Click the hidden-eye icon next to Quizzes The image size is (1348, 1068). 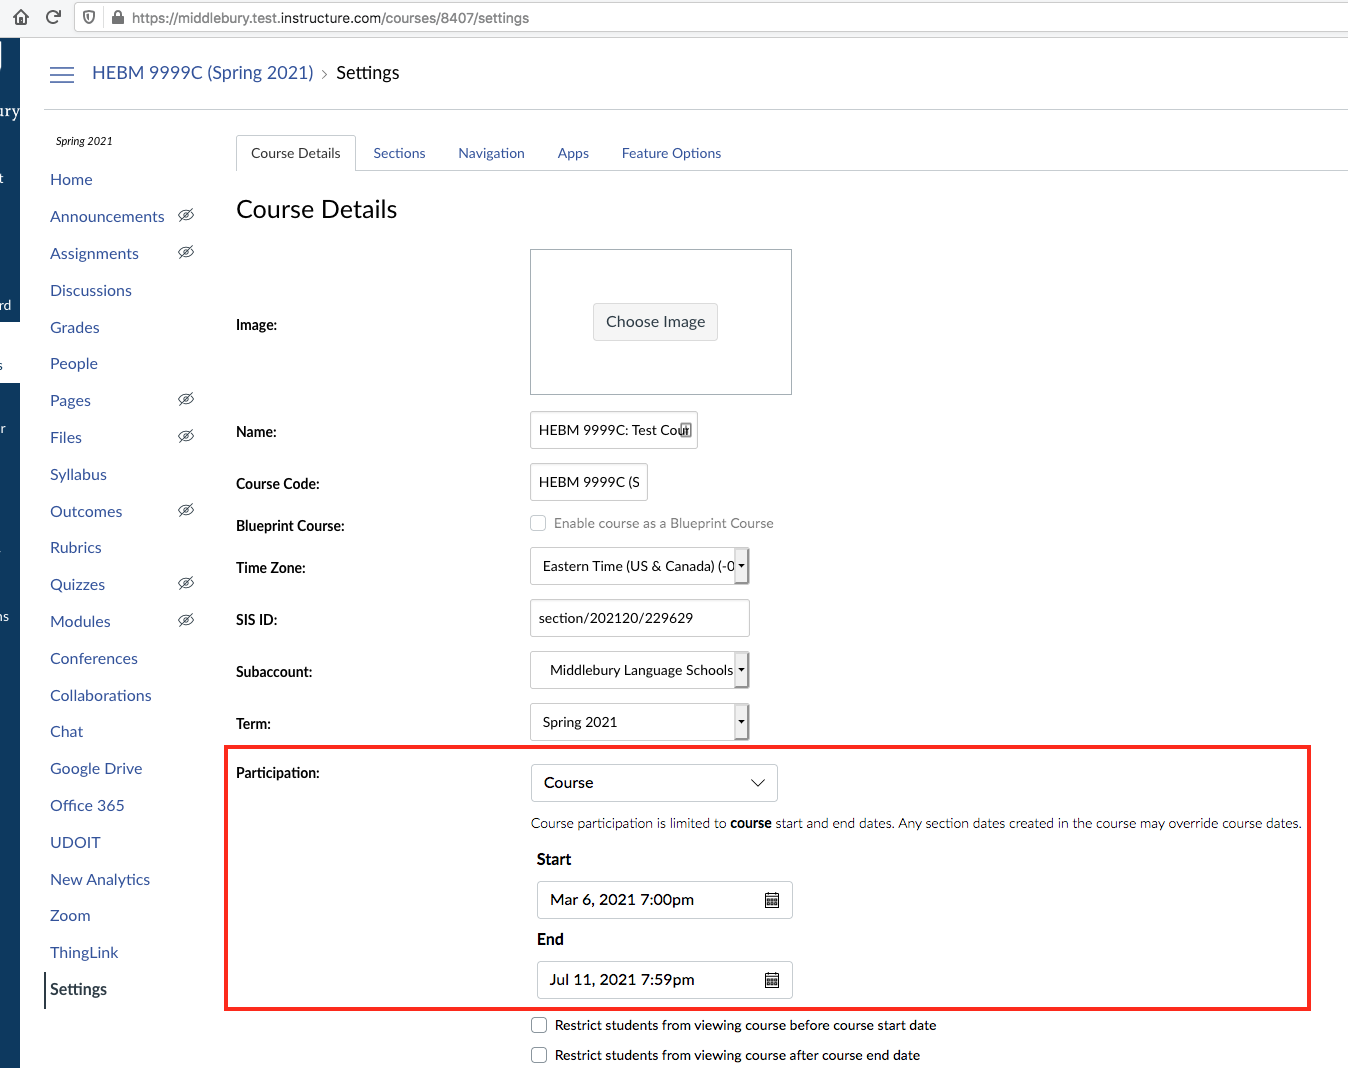[x=186, y=583]
